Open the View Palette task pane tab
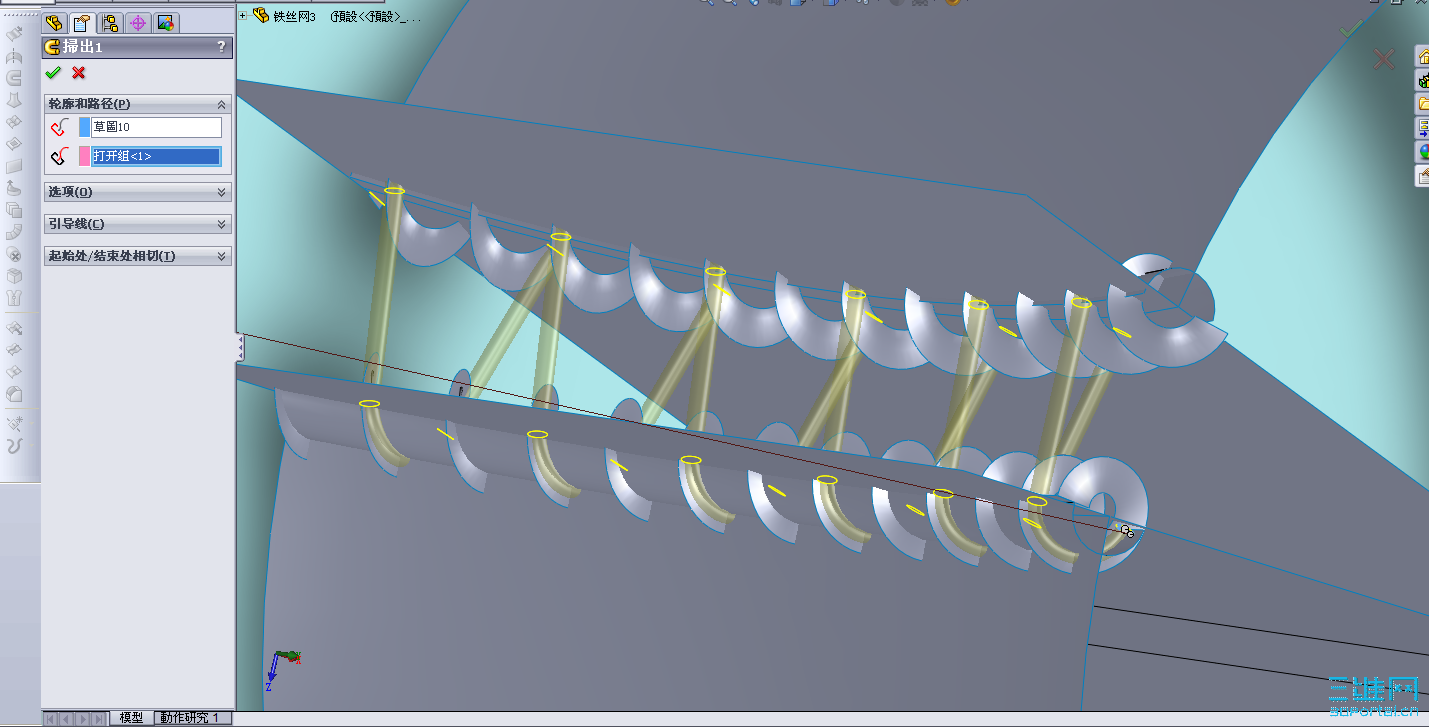Screen dimensions: 1429x727 tap(1422, 128)
